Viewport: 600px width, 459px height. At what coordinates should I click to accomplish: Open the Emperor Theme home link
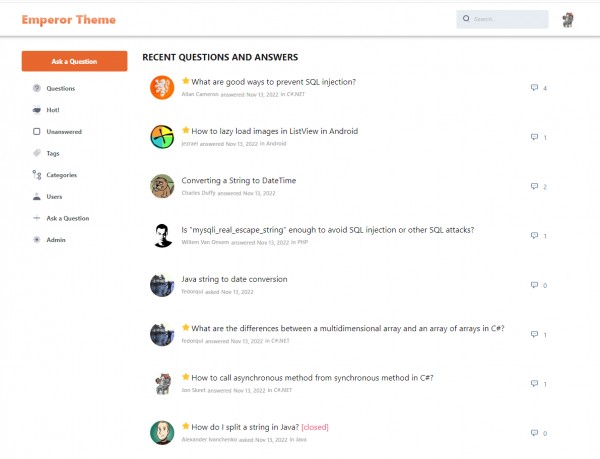click(69, 20)
